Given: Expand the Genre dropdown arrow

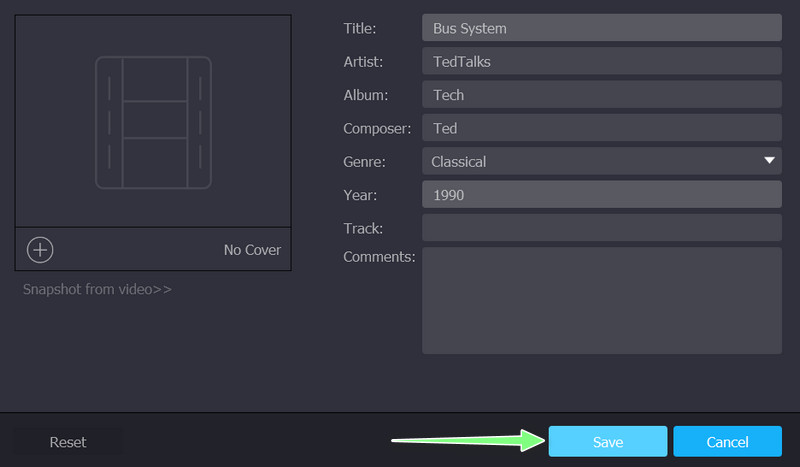Looking at the screenshot, I should coord(769,161).
